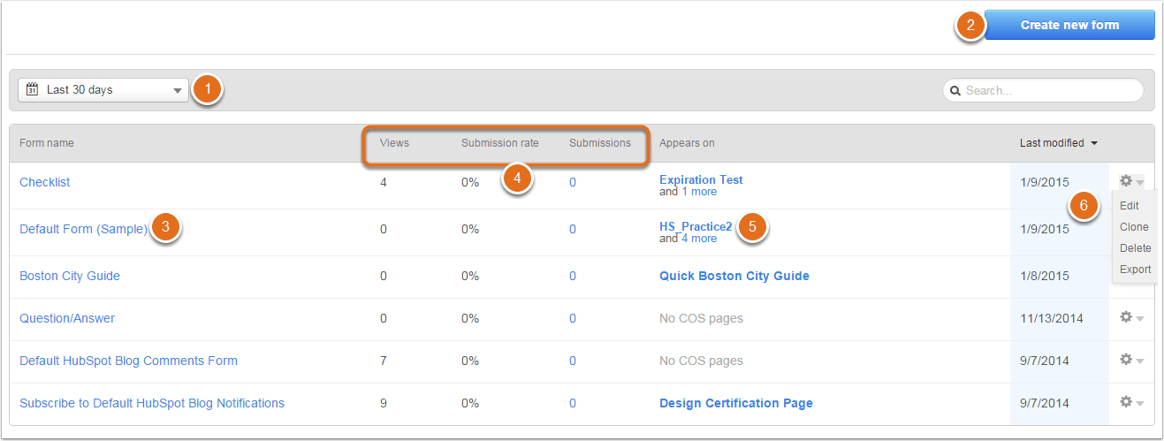1164x441 pixels.
Task: Click submissions count 0 for Blog Notifications row
Action: click(x=572, y=403)
